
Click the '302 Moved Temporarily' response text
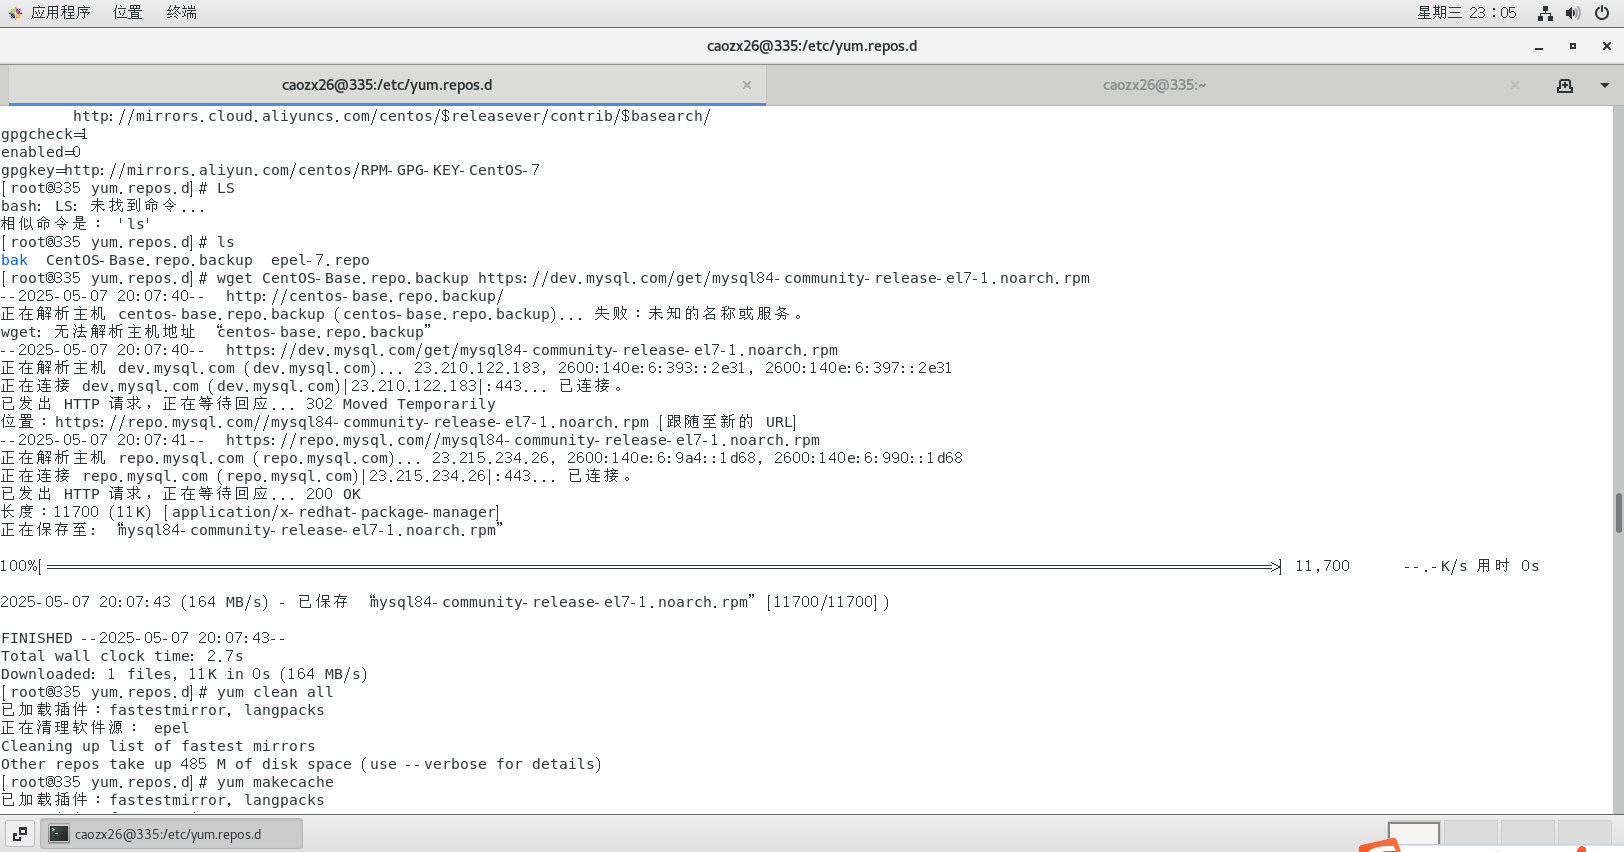coord(401,404)
